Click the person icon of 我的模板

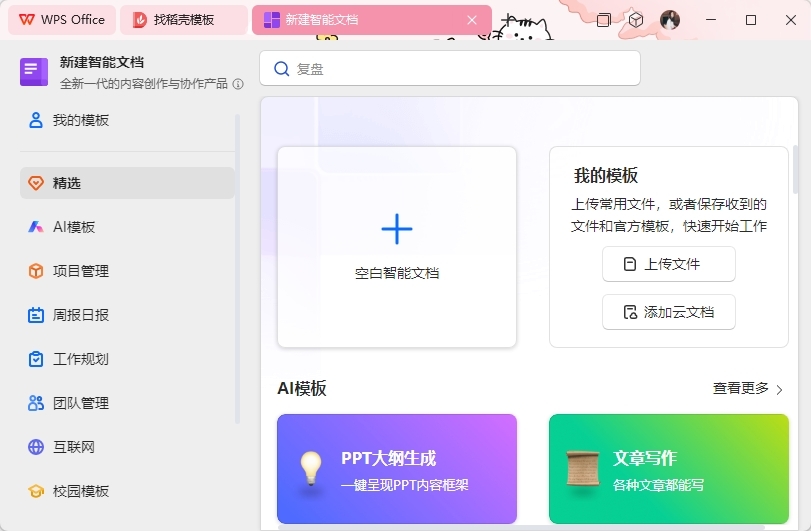coord(36,120)
